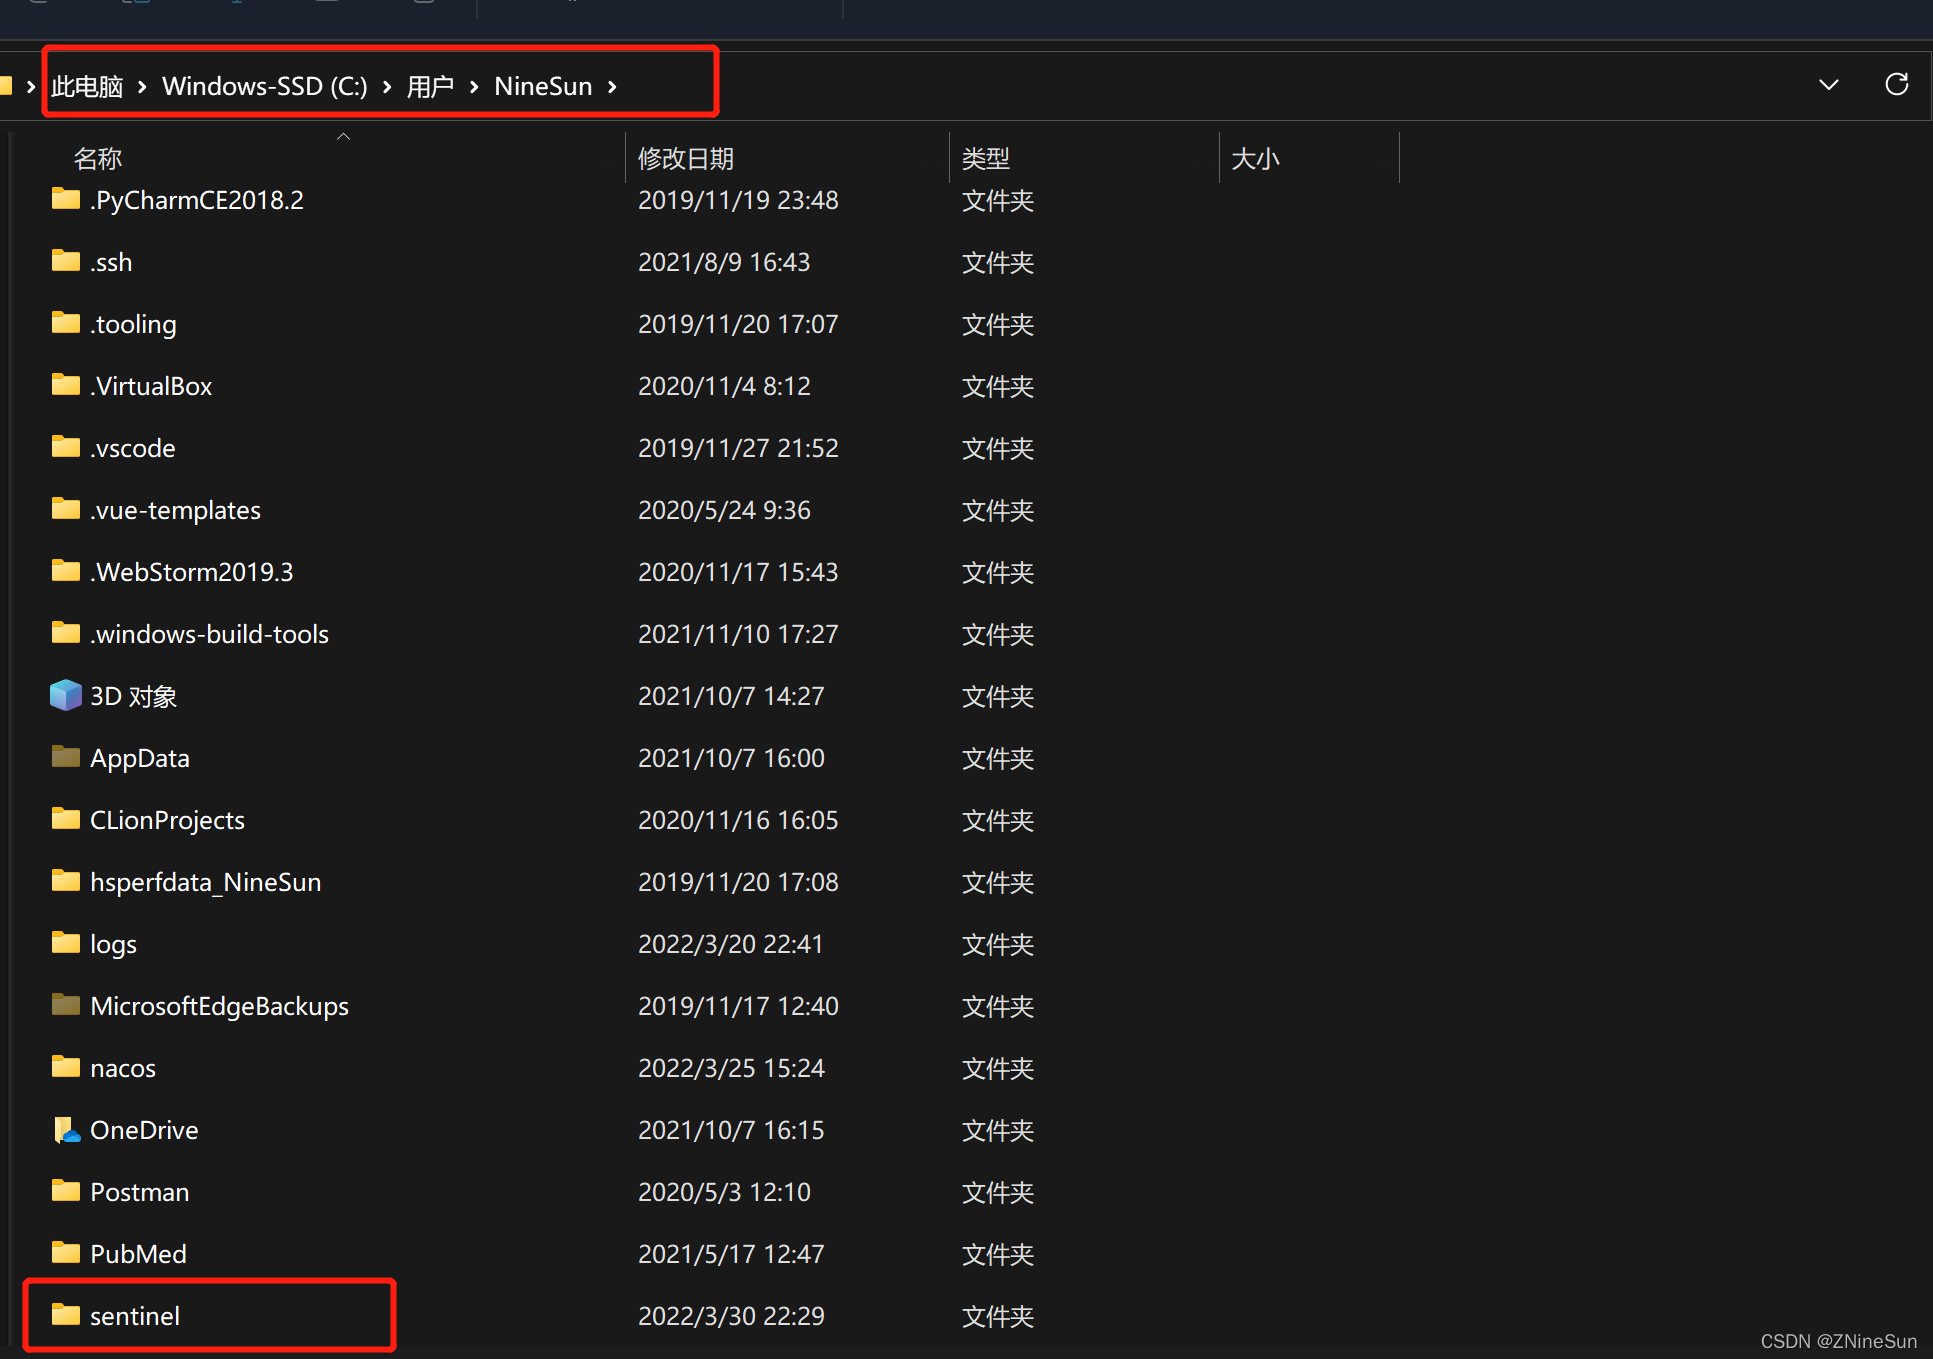Image resolution: width=1933 pixels, height=1359 pixels.
Task: Select the CLionProjects folder icon
Action: point(66,819)
